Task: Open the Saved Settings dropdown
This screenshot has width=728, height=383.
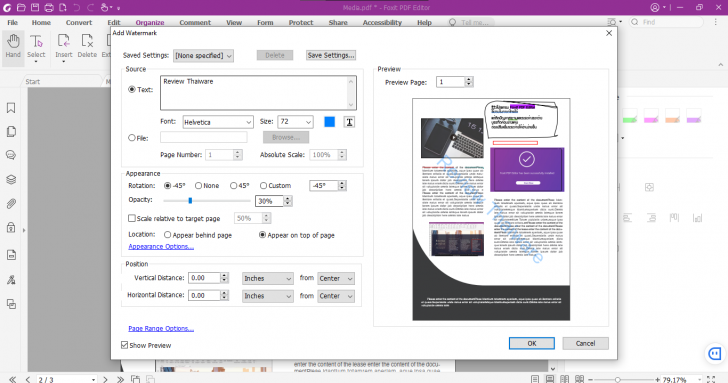Action: click(203, 56)
